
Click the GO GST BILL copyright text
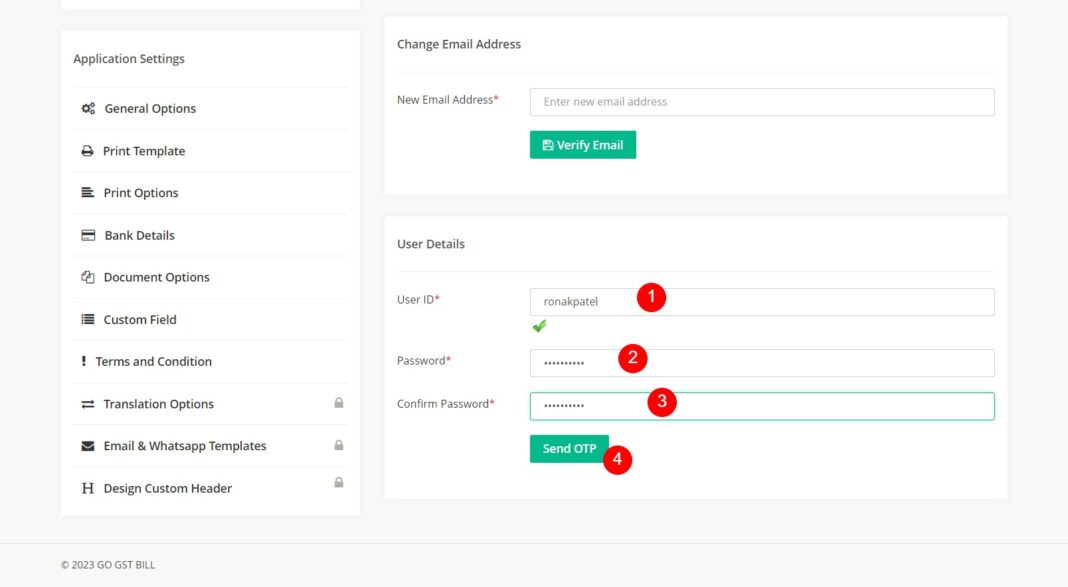[107, 564]
